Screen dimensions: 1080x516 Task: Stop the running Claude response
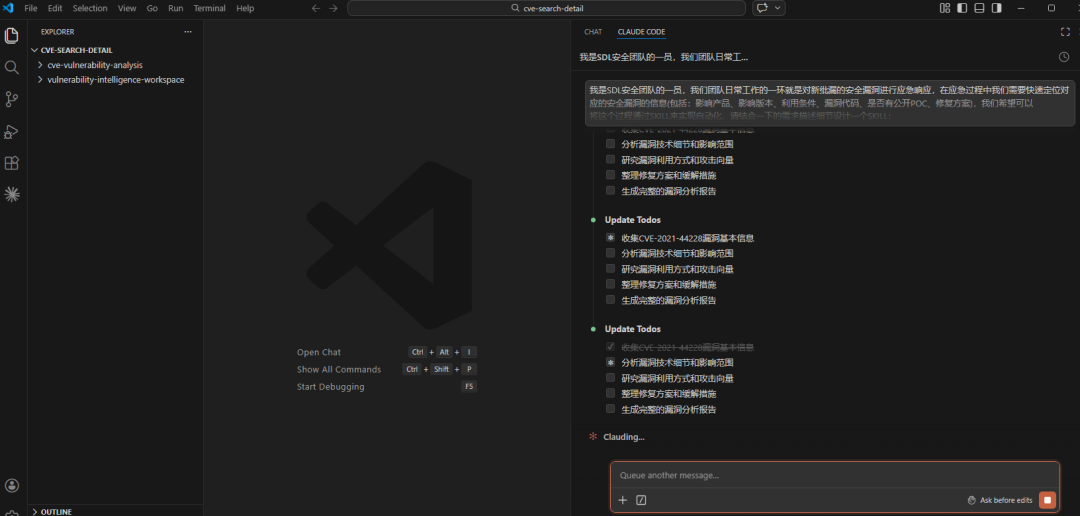click(x=1047, y=500)
